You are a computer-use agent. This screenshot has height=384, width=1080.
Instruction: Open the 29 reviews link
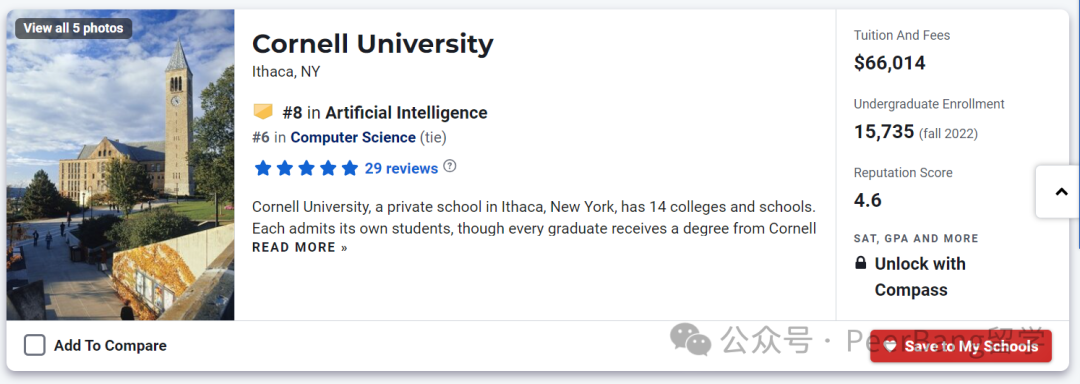pyautogui.click(x=401, y=169)
